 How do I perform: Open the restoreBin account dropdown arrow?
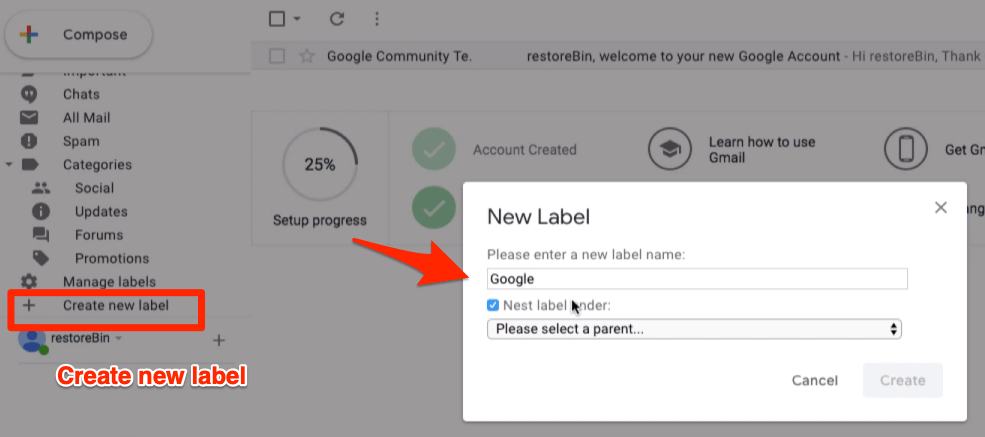pos(118,338)
